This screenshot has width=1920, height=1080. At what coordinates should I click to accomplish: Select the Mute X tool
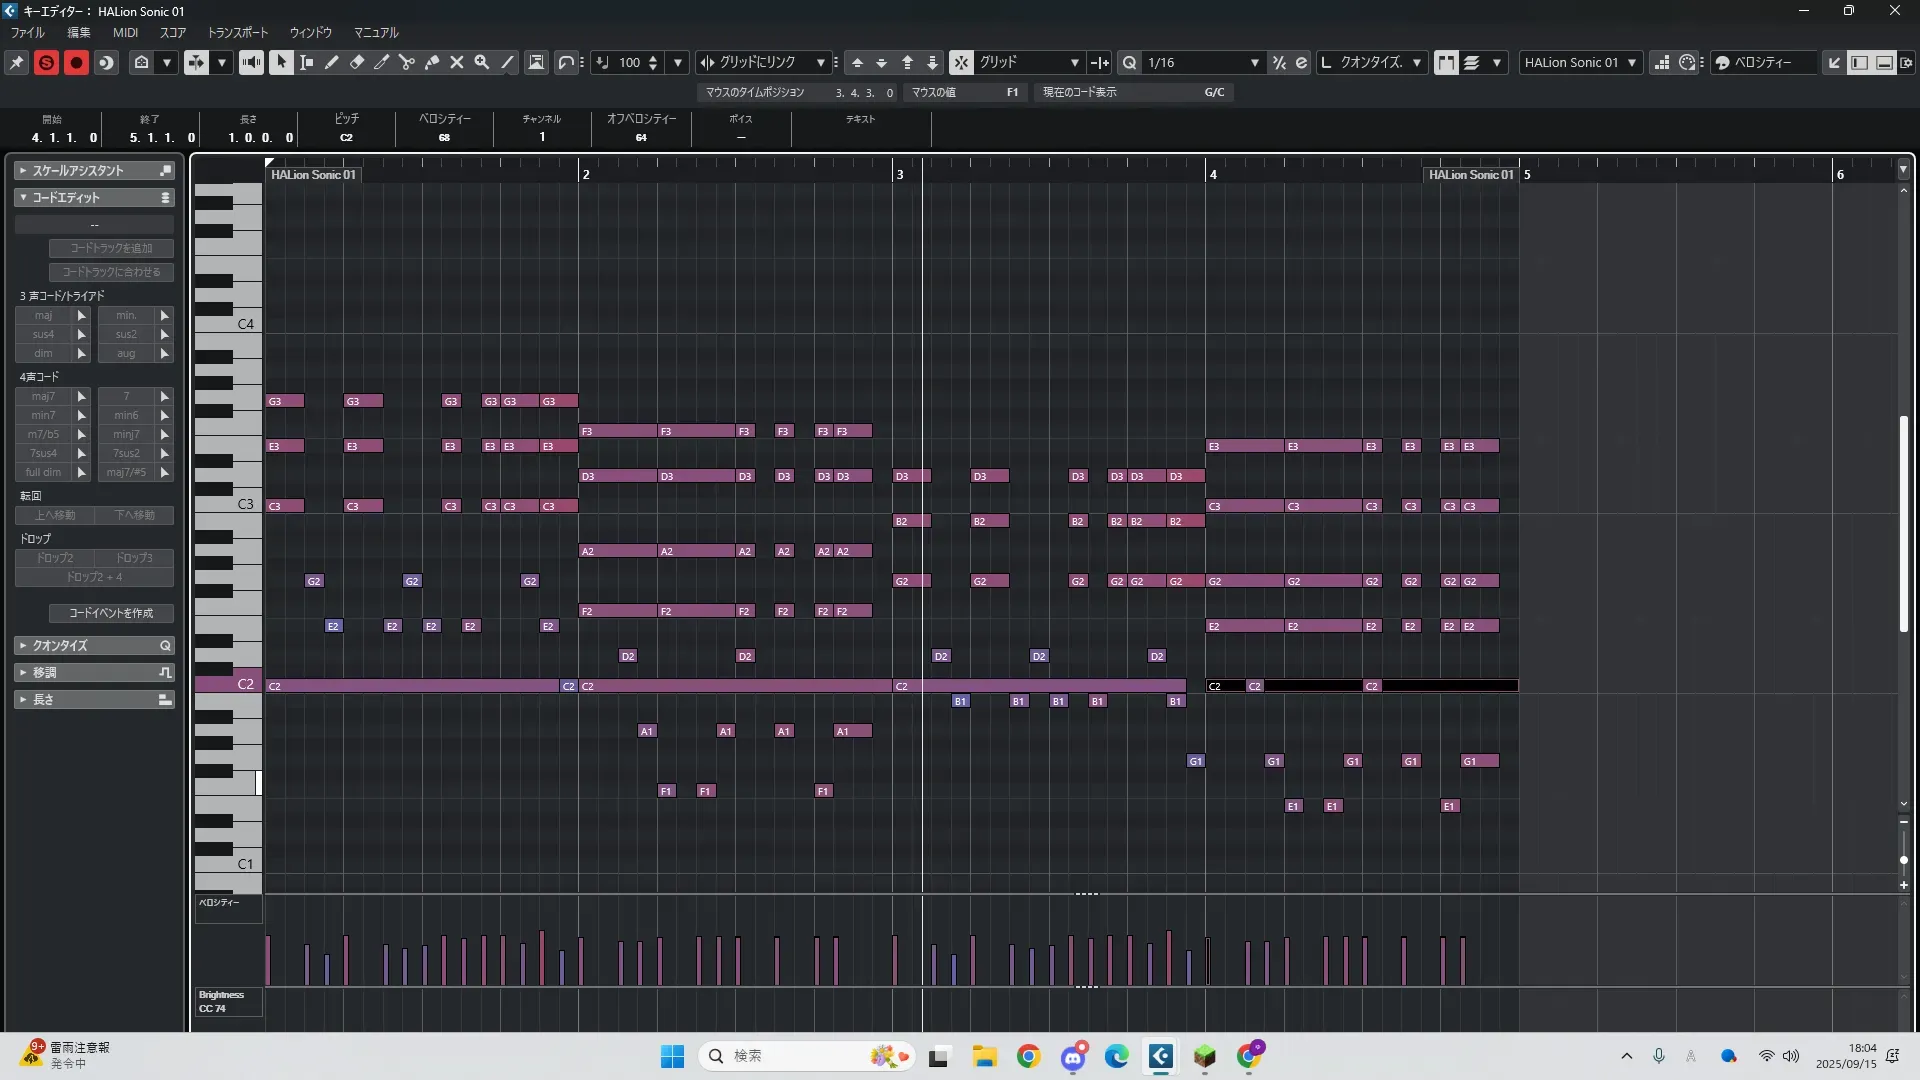pos(457,62)
